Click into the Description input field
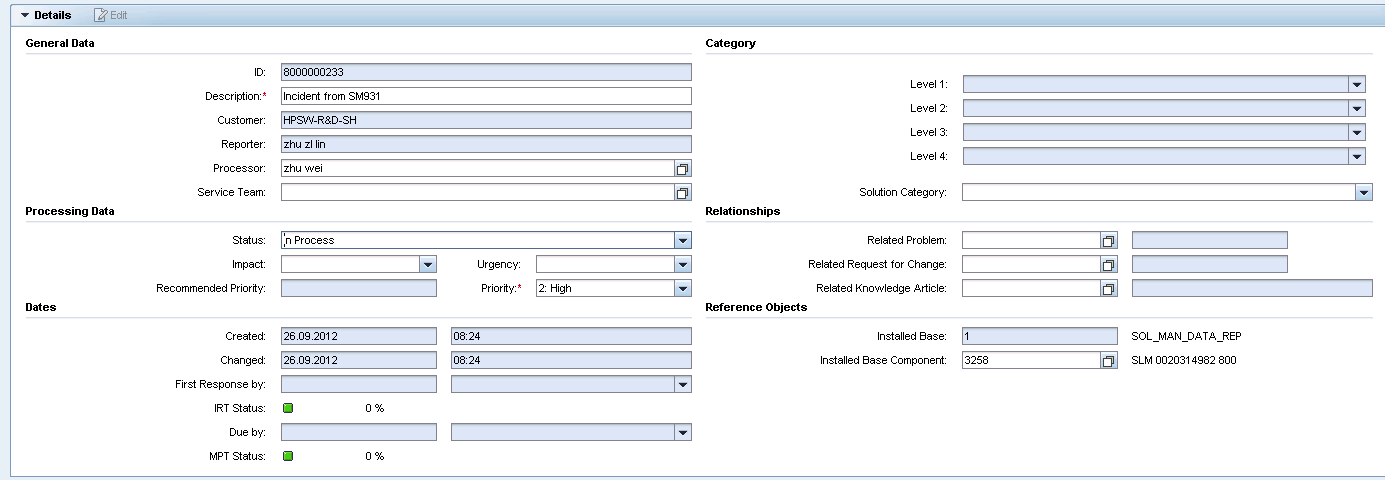1385x480 pixels. pyautogui.click(x=486, y=96)
